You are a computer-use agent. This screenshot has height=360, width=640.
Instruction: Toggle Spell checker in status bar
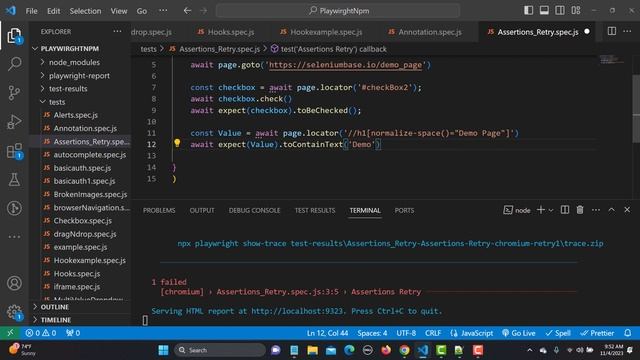pos(558,333)
